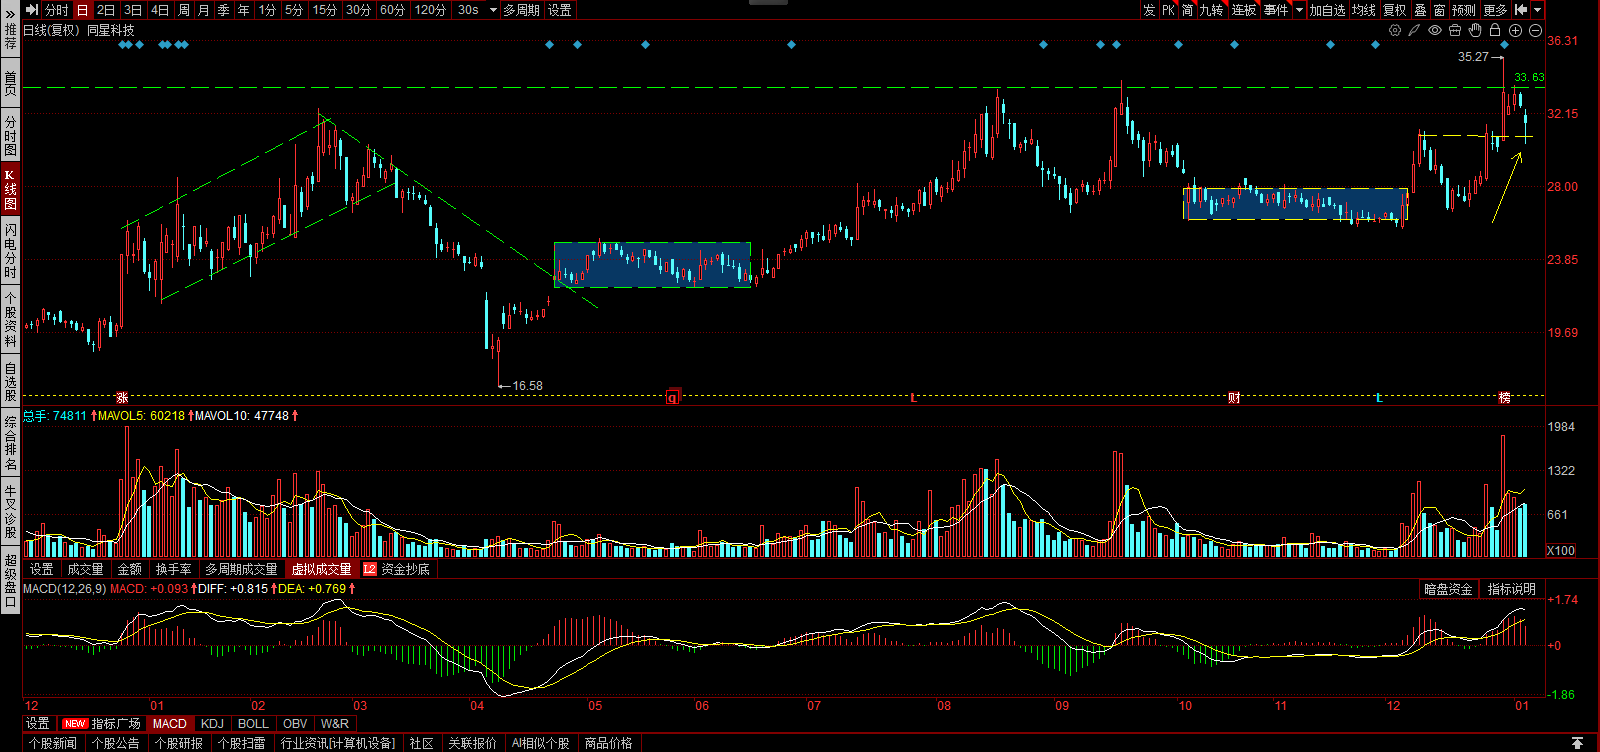The height and width of the screenshot is (752, 1600).
Task: Open 闪电分时 in left sidebar
Action: 10,251
